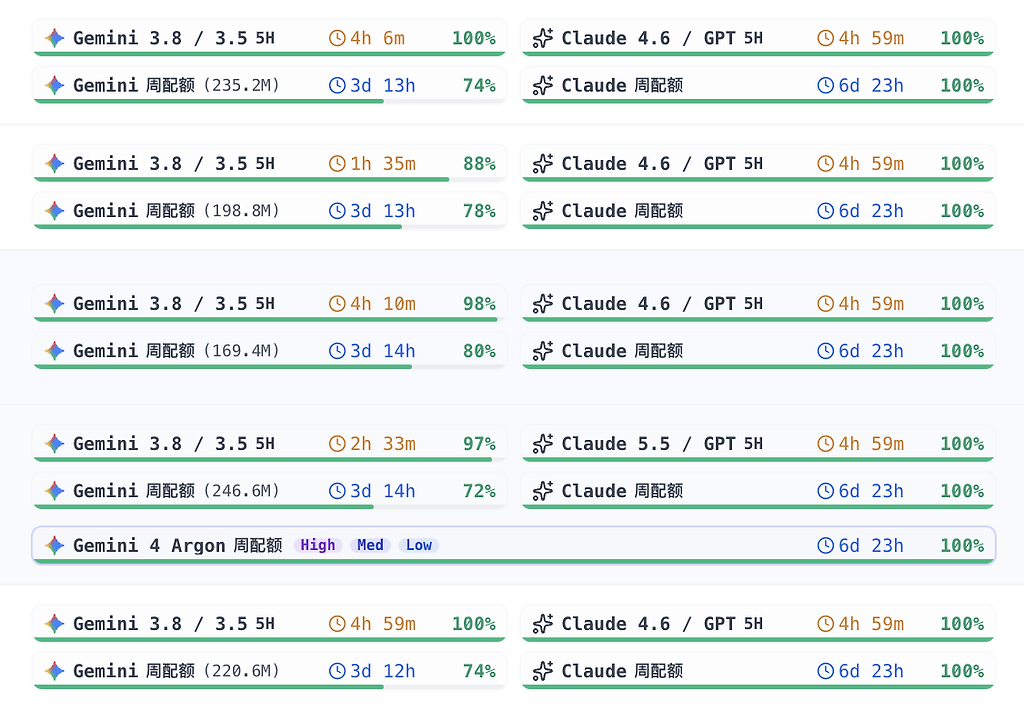This screenshot has width=1024, height=709.
Task: Click the 80% usage value
Action: [479, 351]
